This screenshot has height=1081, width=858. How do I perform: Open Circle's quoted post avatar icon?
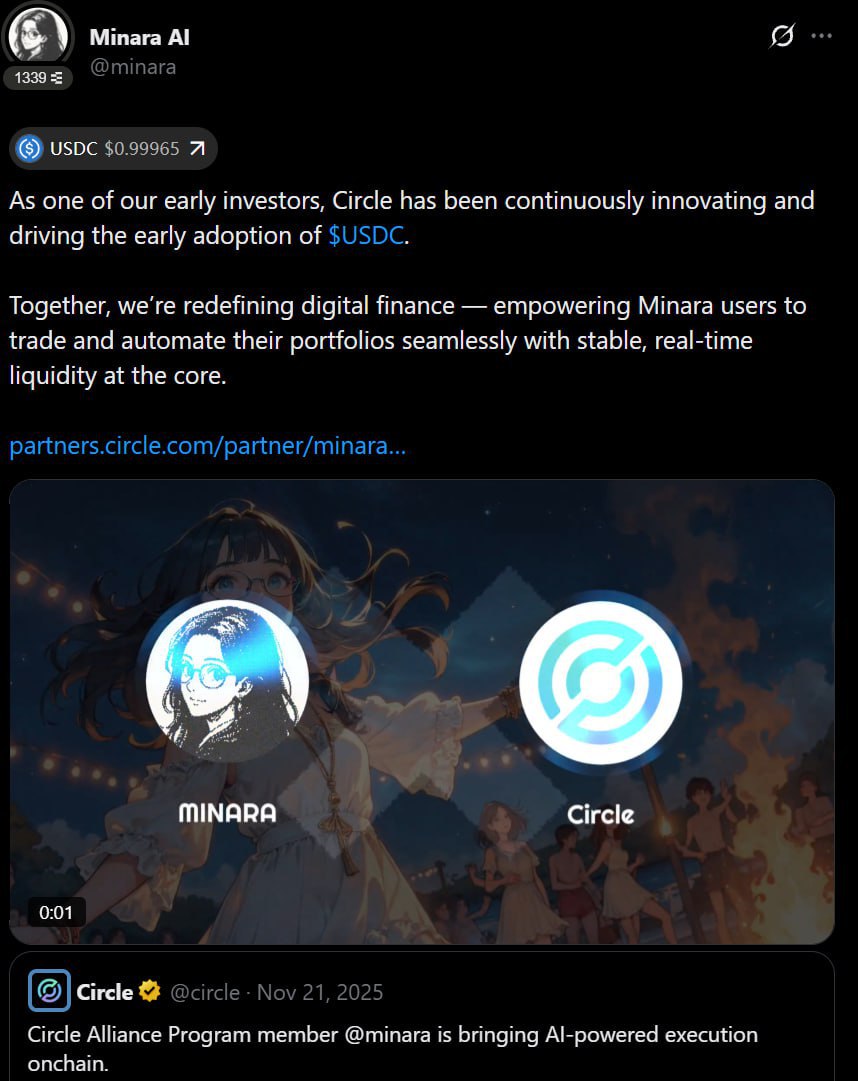[x=49, y=991]
